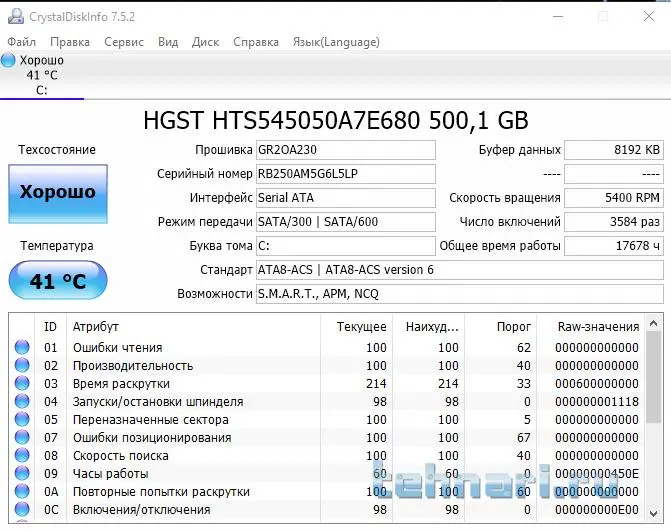
Task: Click the Прошивка field GR2OA230
Action: (346, 150)
